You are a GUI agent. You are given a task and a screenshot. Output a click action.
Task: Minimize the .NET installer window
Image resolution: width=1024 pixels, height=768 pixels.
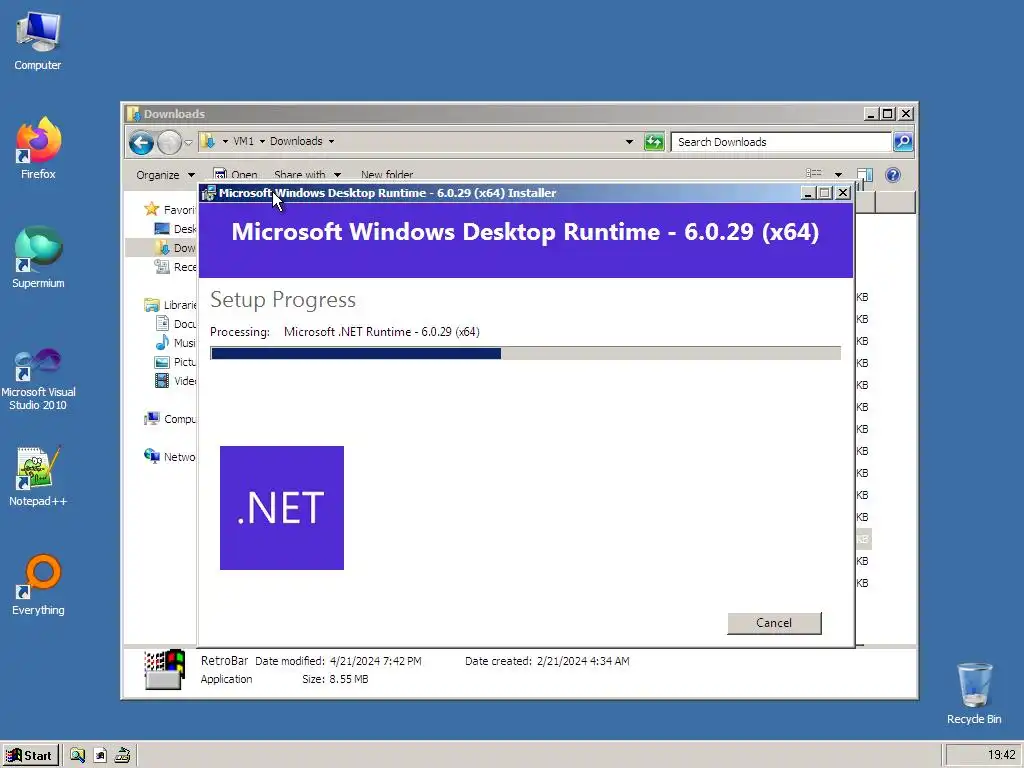point(807,193)
